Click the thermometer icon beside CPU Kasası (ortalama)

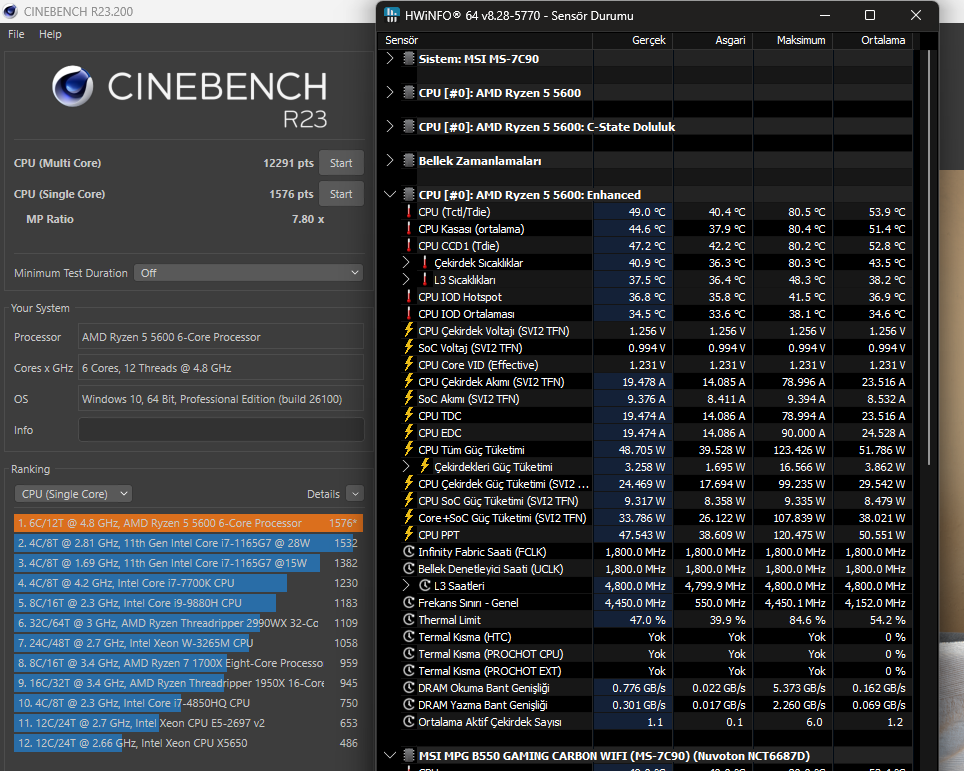tap(409, 228)
